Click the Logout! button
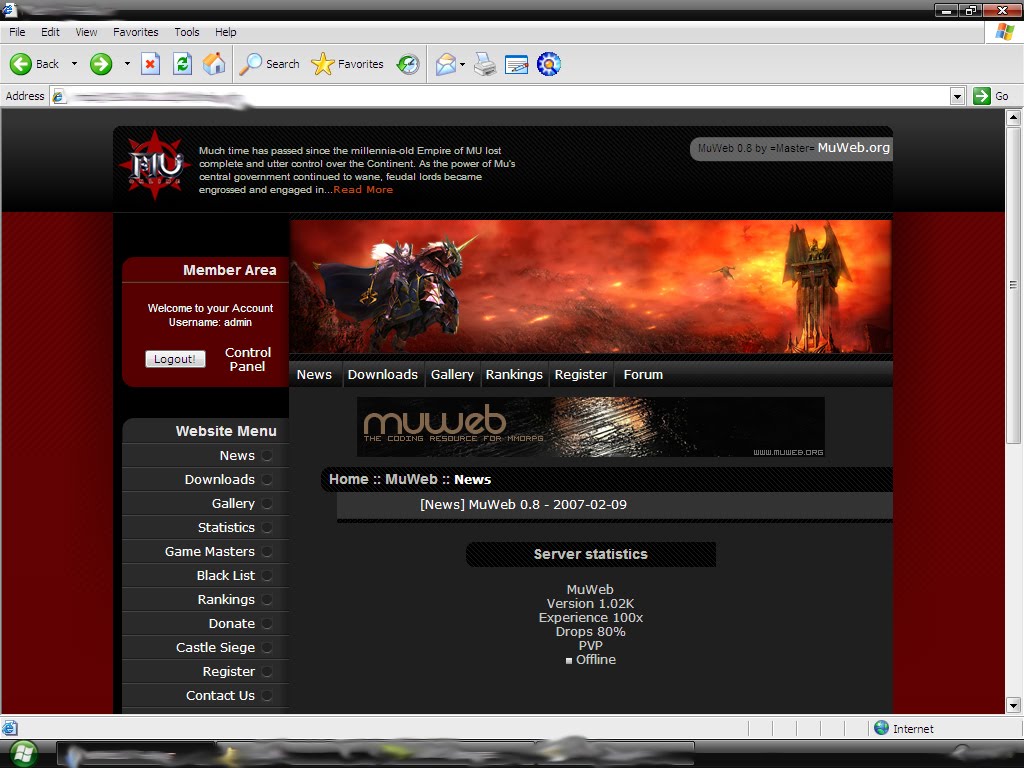Image resolution: width=1024 pixels, height=768 pixels. tap(175, 358)
